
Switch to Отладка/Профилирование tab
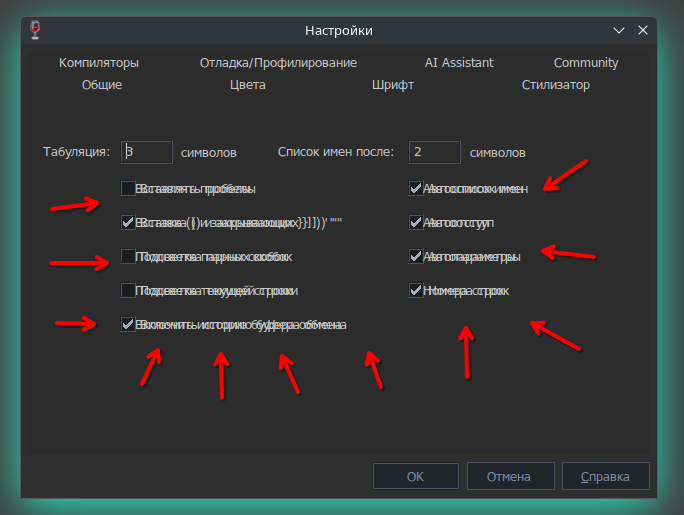click(x=278, y=62)
